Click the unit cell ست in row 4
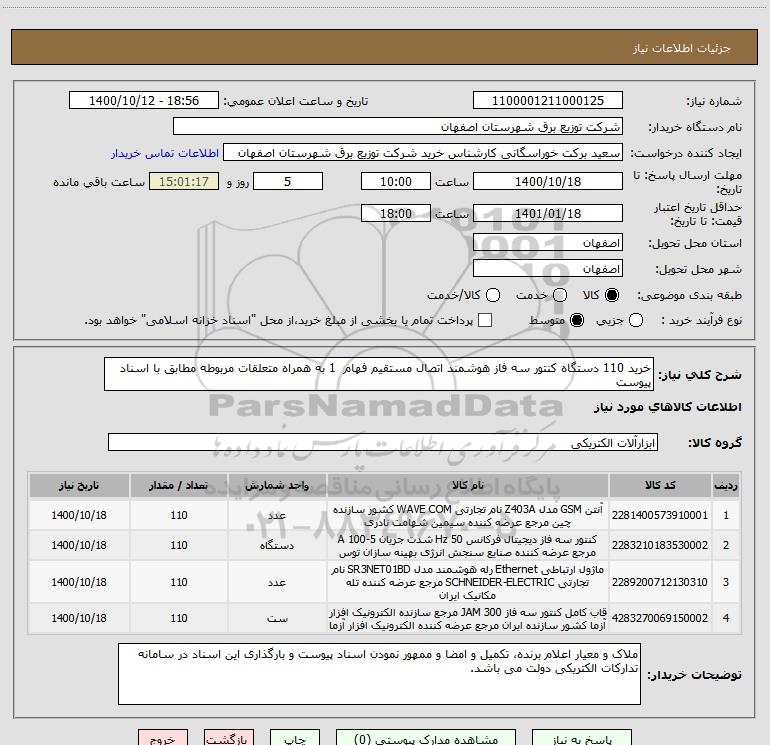The height and width of the screenshot is (745, 770). pyautogui.click(x=277, y=618)
